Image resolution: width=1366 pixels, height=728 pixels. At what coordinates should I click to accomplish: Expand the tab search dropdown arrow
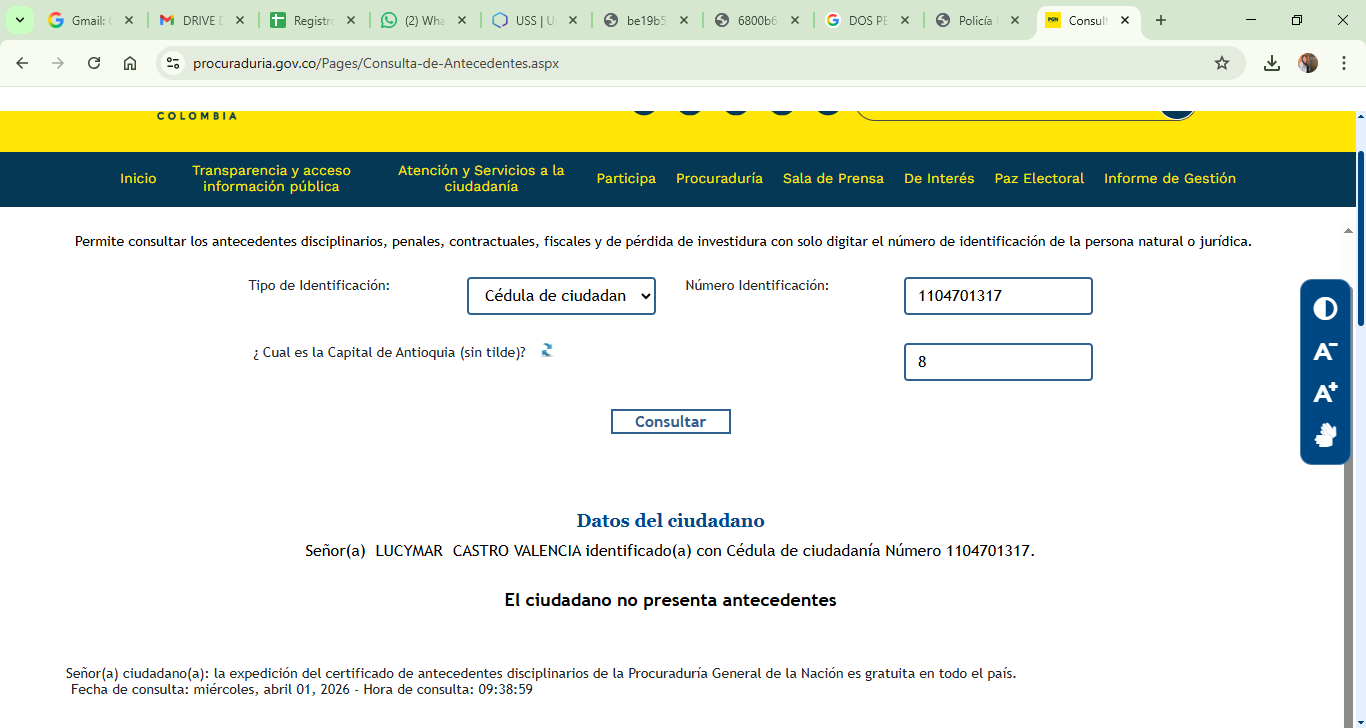(x=19, y=20)
